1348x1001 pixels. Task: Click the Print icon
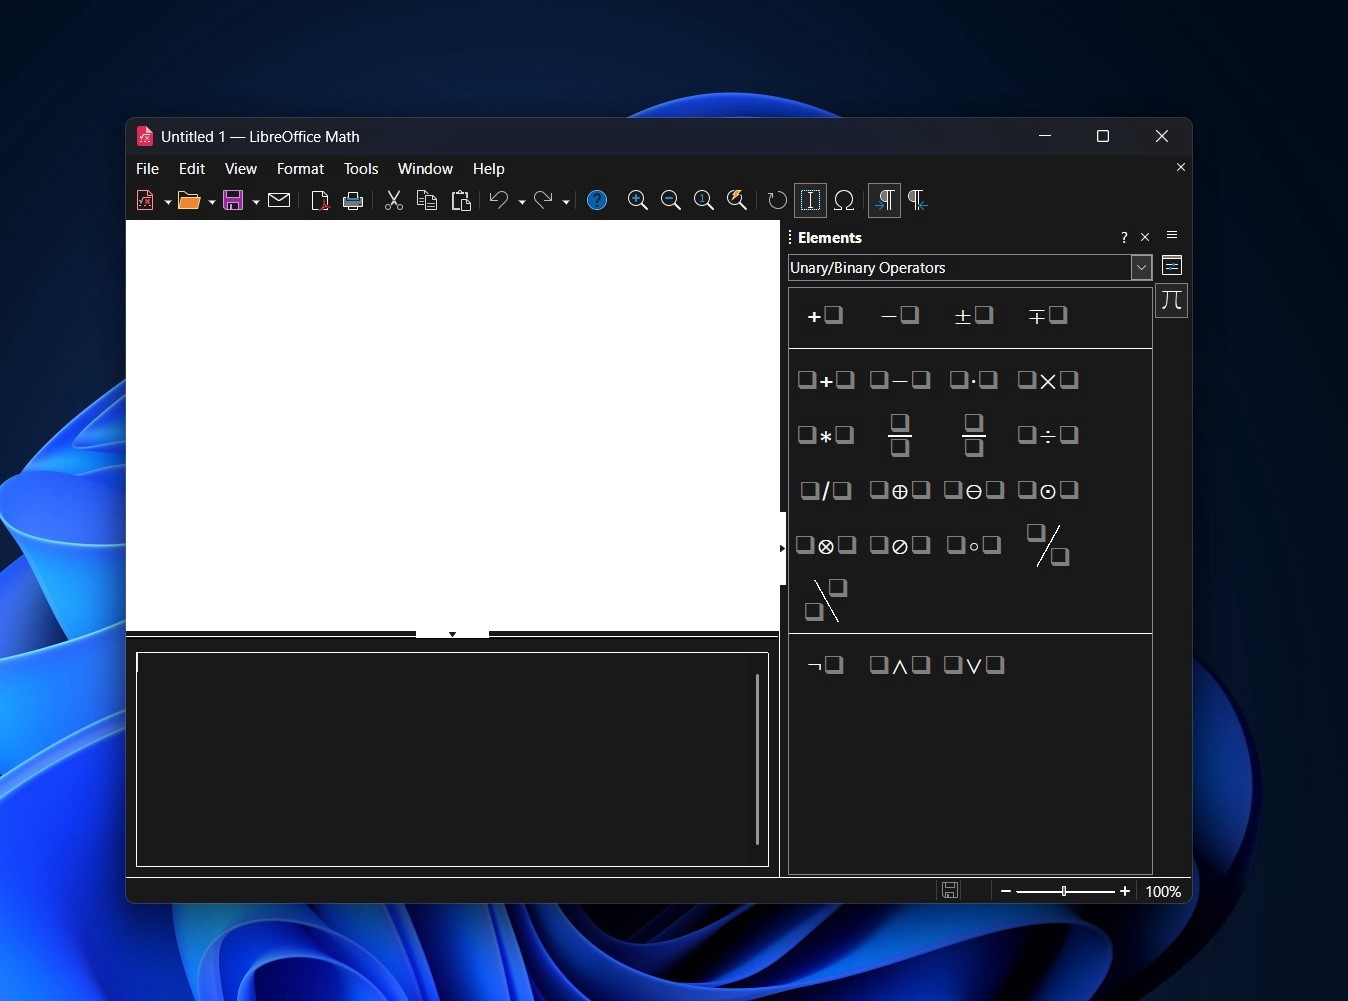tap(353, 200)
